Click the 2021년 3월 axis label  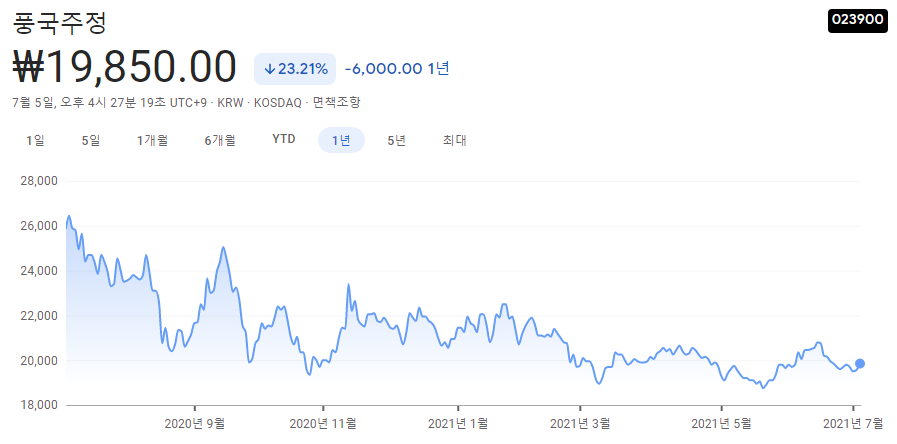coord(580,423)
